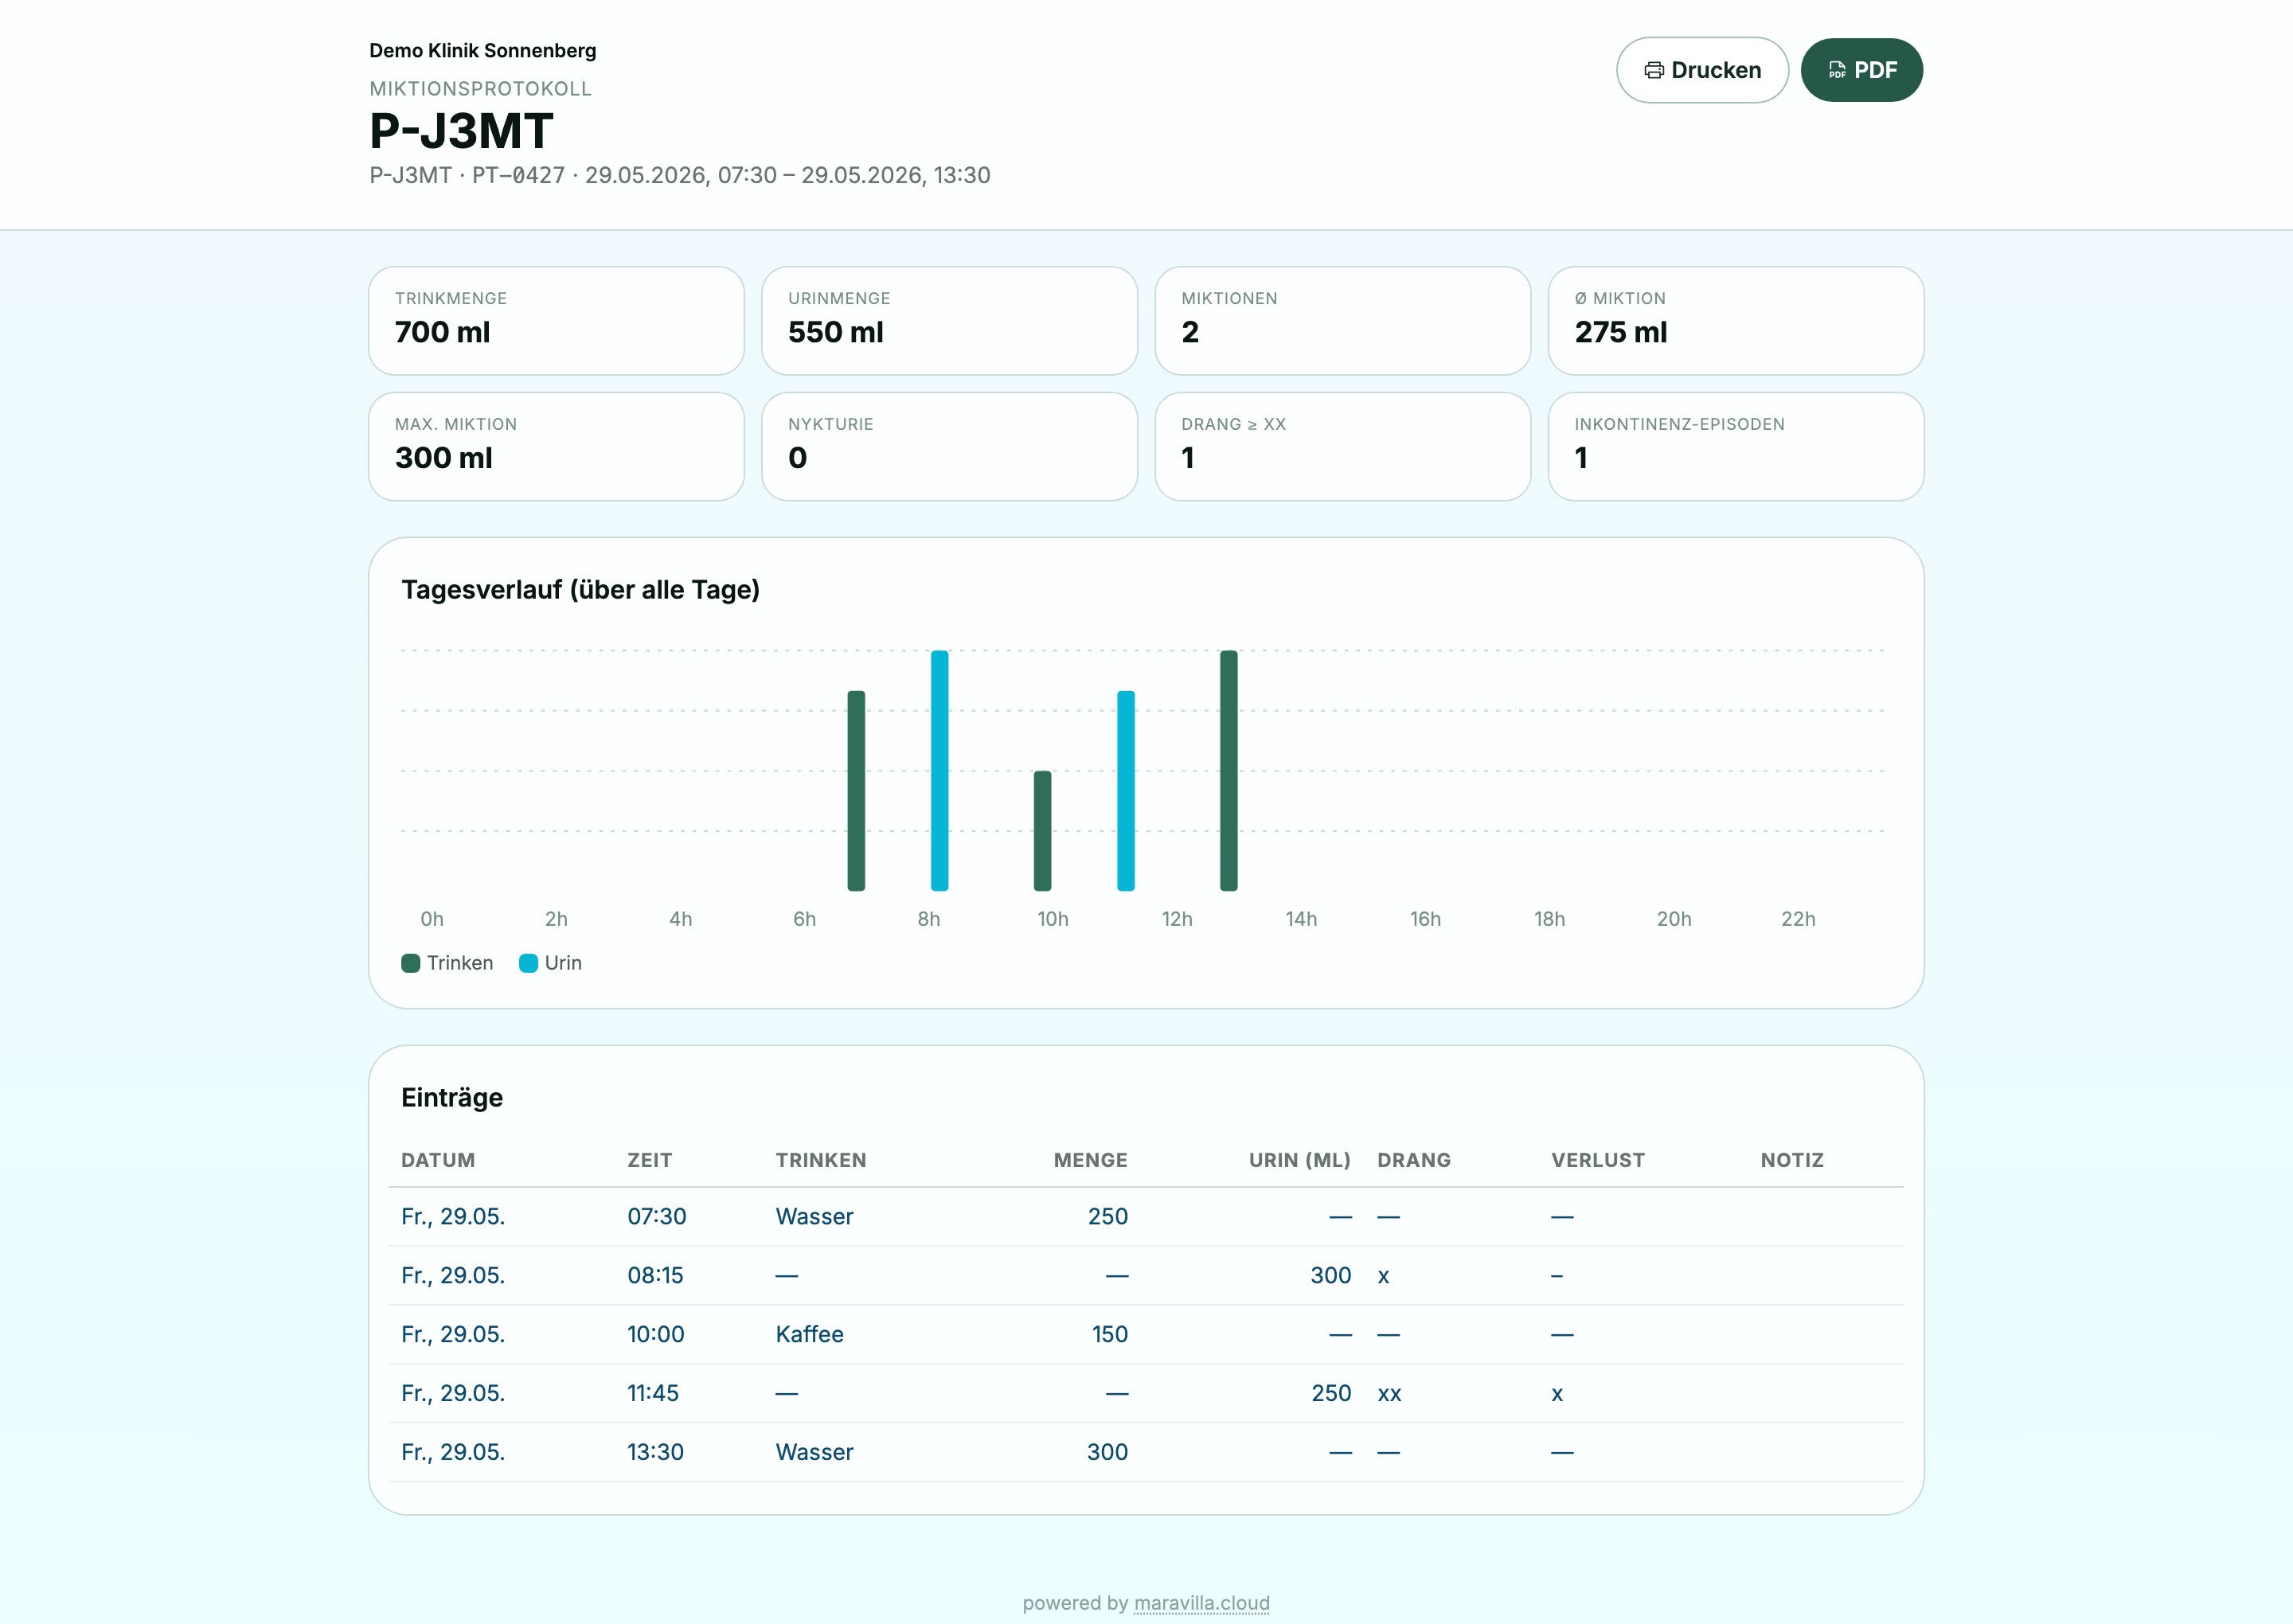Click the DRANG column header
The height and width of the screenshot is (1624, 2293).
(1413, 1160)
